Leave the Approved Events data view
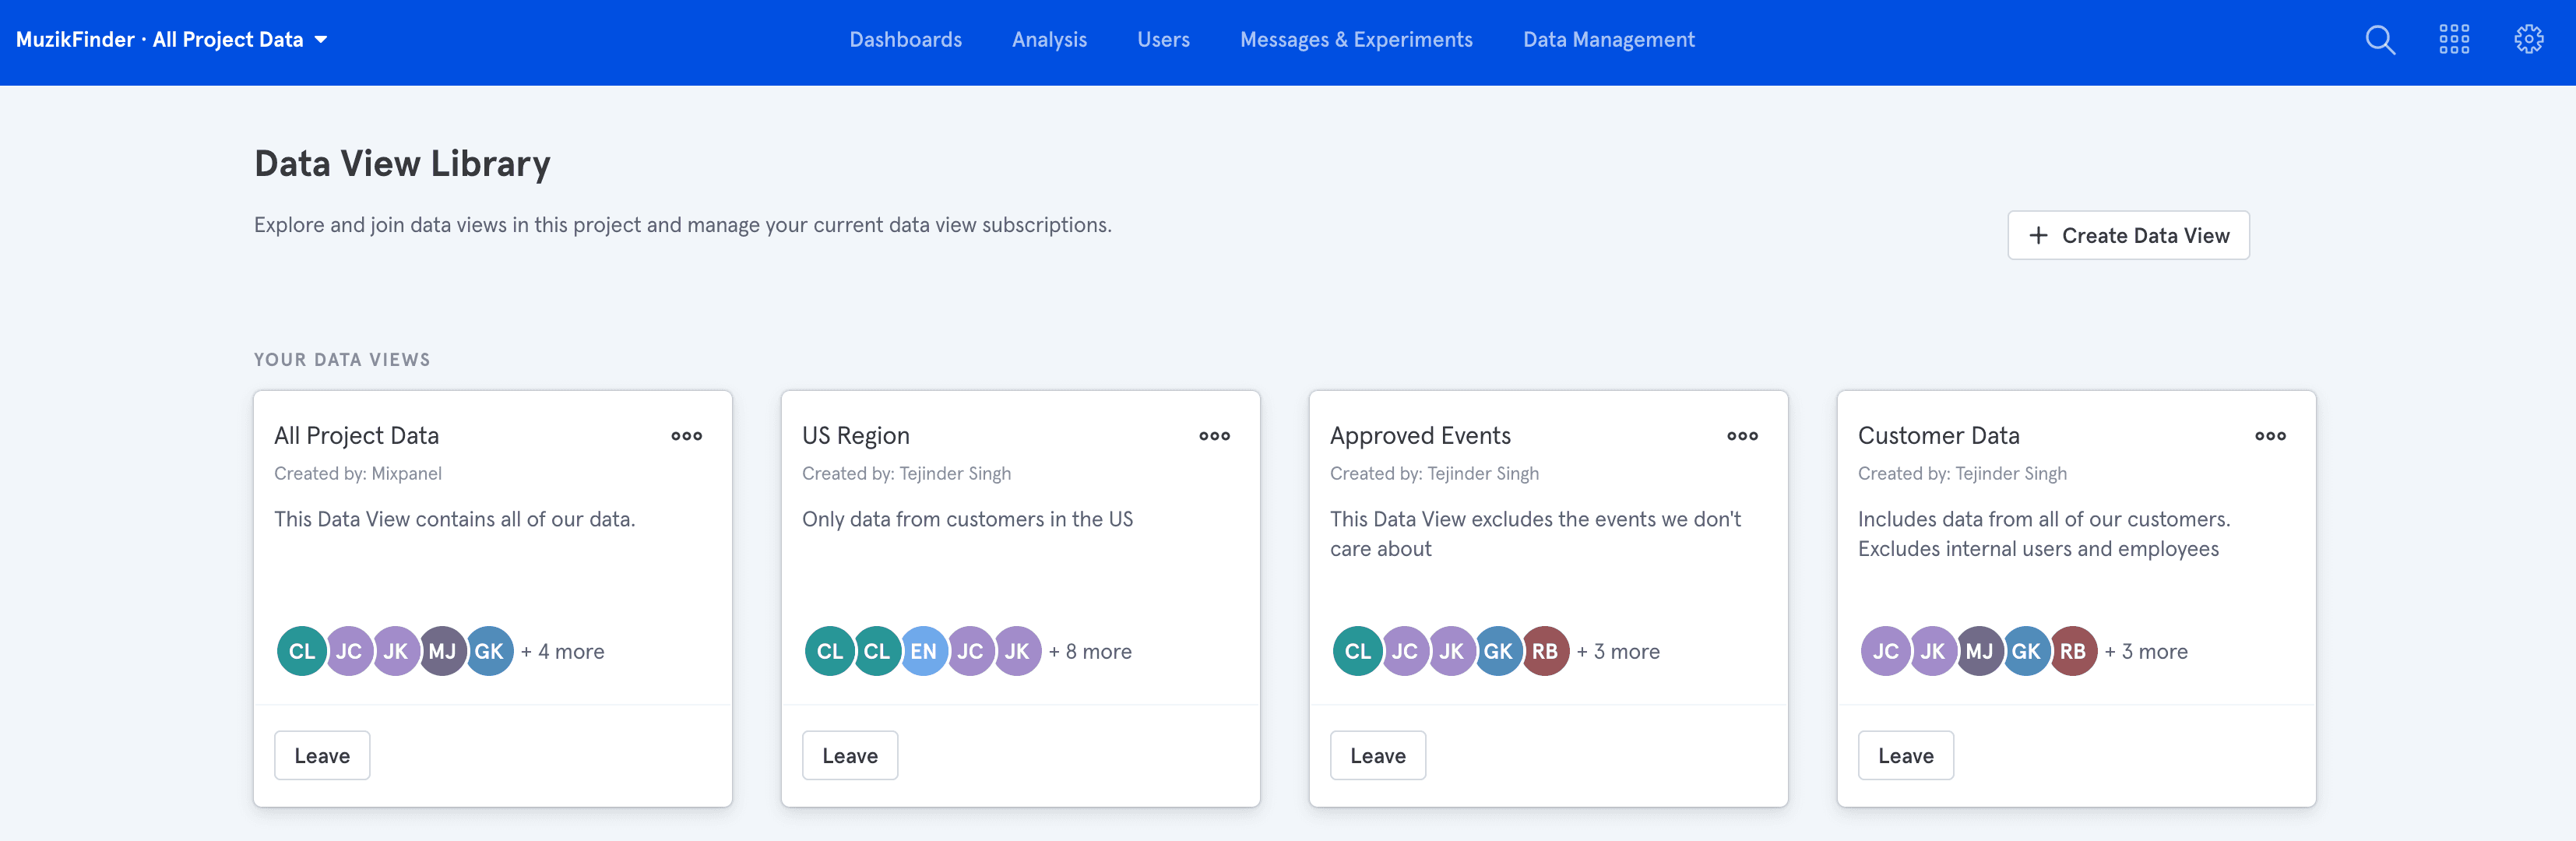 [x=1377, y=755]
